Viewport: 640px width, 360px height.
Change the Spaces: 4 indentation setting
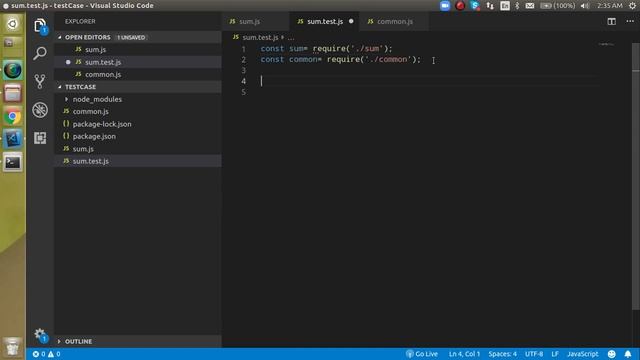(x=502, y=354)
